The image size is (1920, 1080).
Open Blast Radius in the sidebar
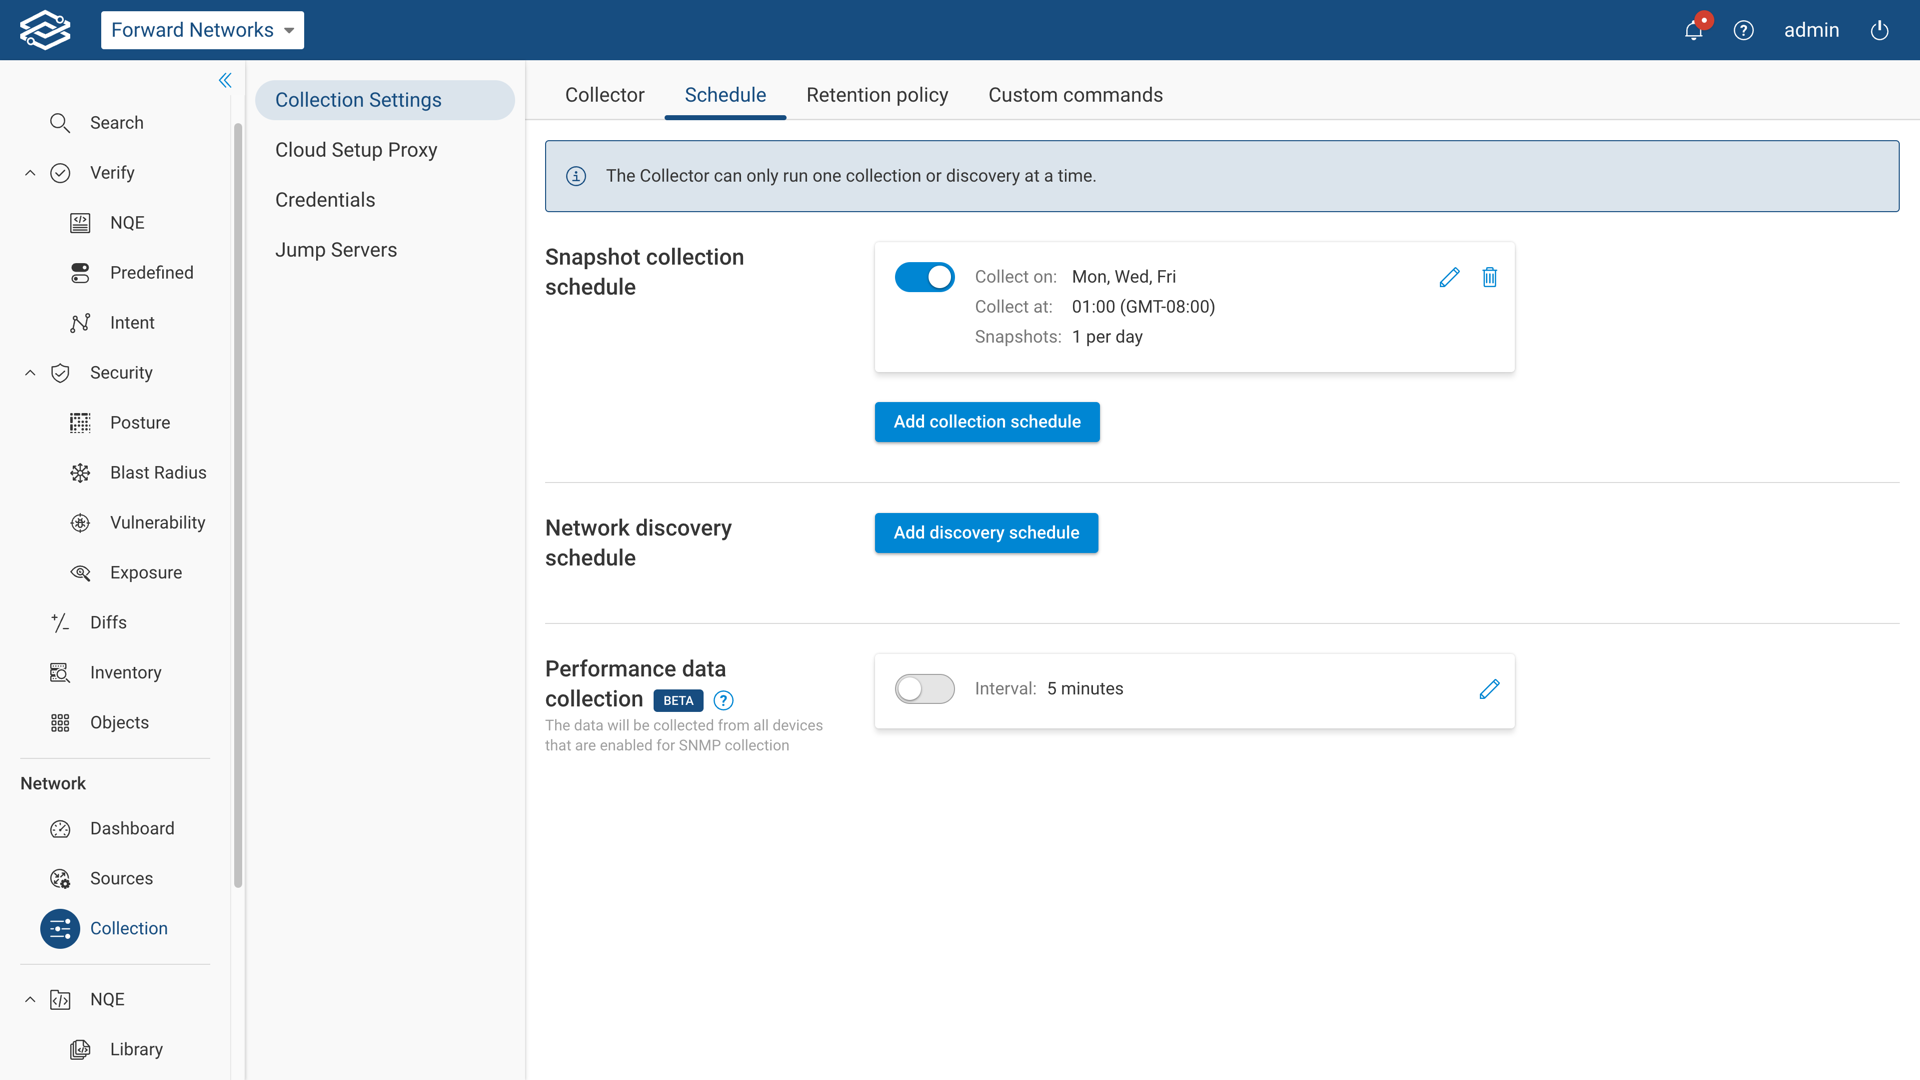pyautogui.click(x=158, y=472)
